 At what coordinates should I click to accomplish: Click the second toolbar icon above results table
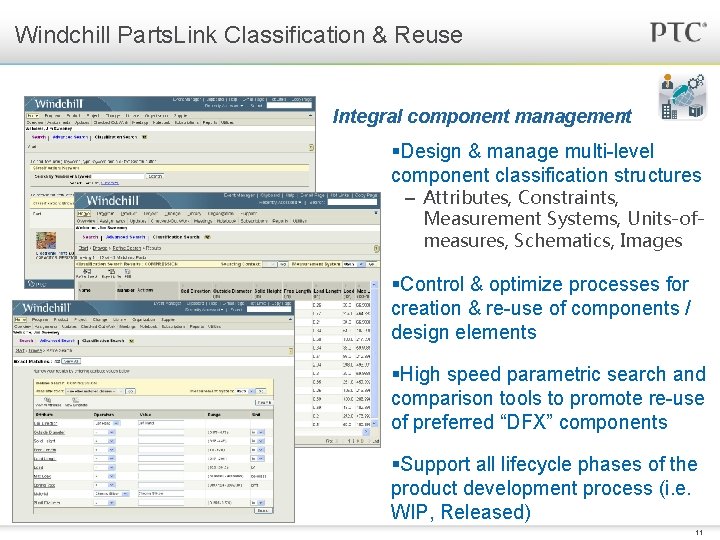[x=111, y=271]
